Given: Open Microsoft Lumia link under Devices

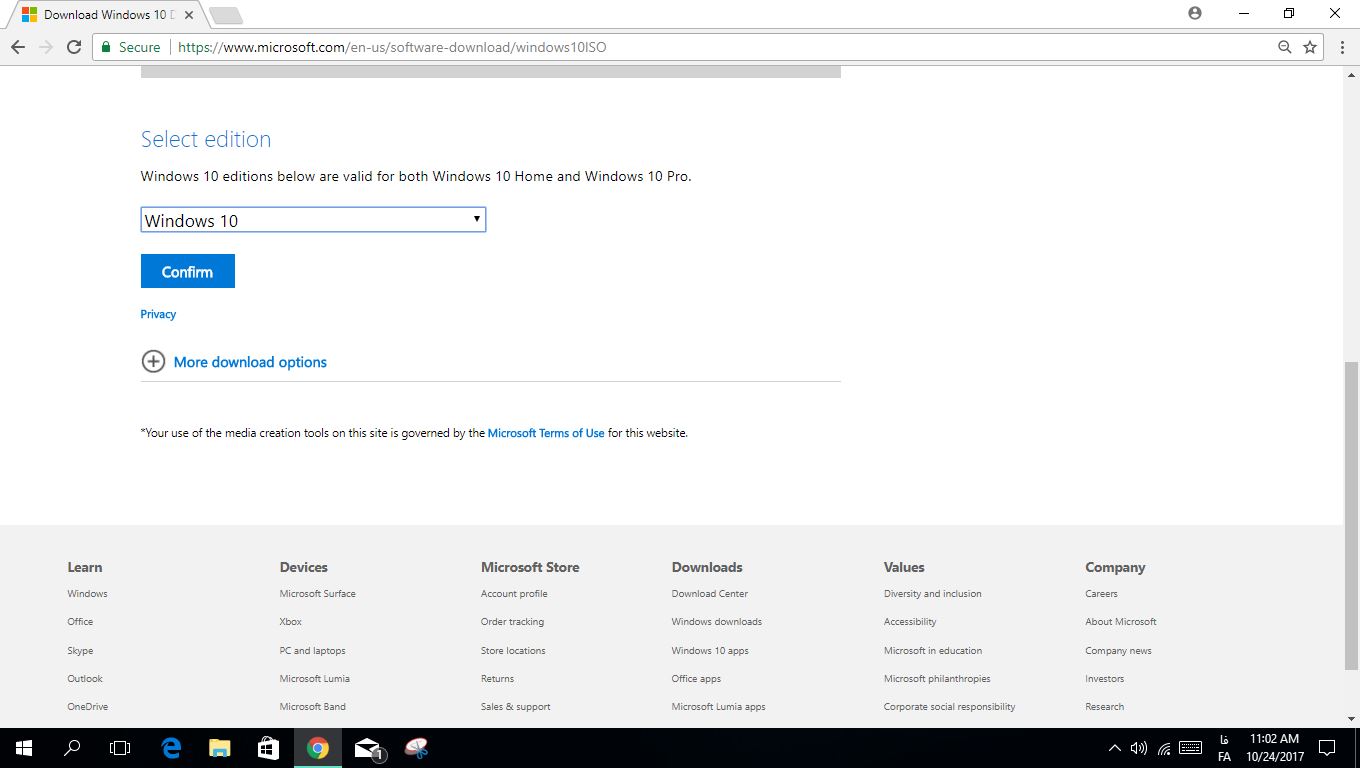Looking at the screenshot, I should tap(314, 679).
